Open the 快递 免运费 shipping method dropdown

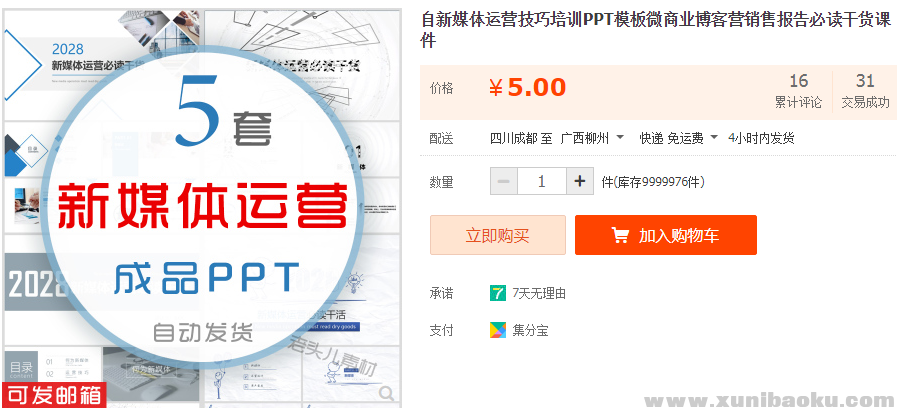point(712,138)
